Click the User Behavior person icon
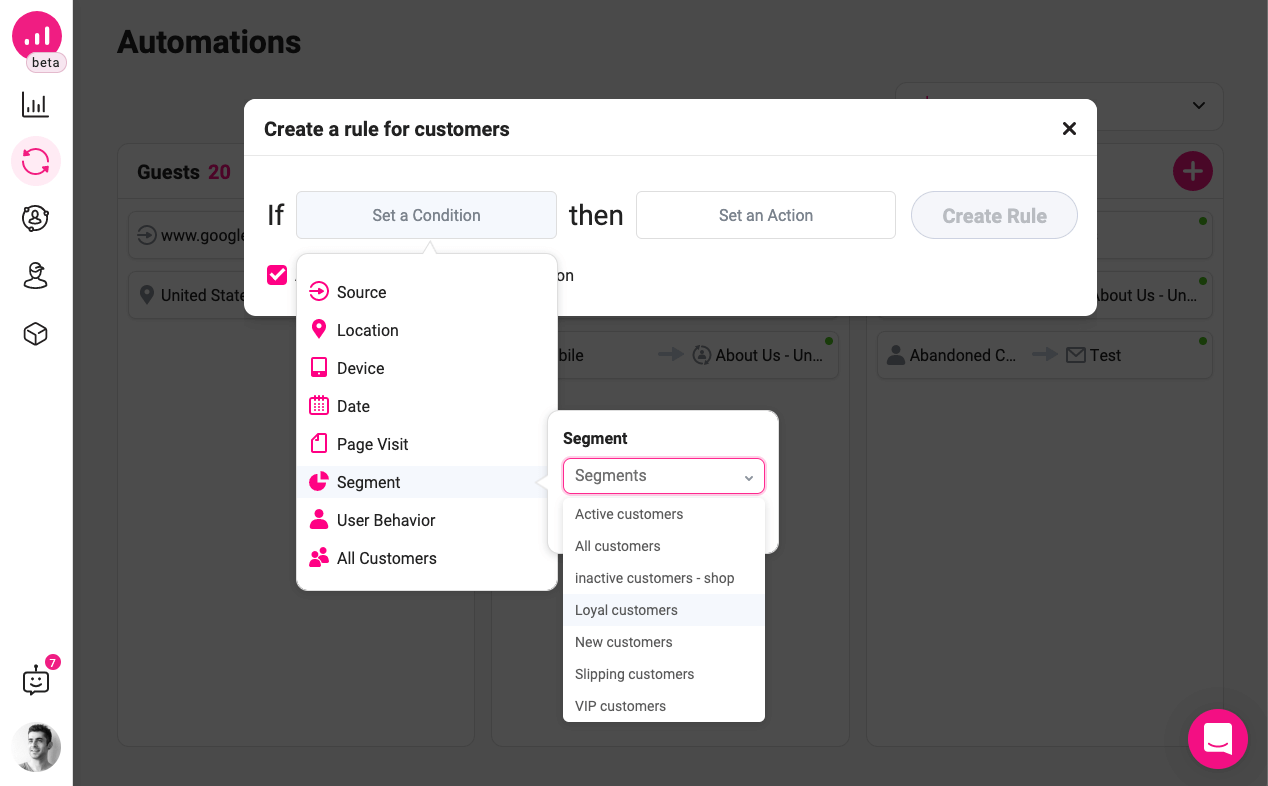Screen dimensions: 1268x786 [319, 519]
